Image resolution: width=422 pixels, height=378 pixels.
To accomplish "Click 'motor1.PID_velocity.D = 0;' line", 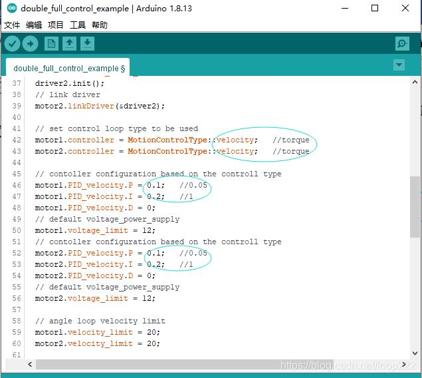I will pos(95,208).
